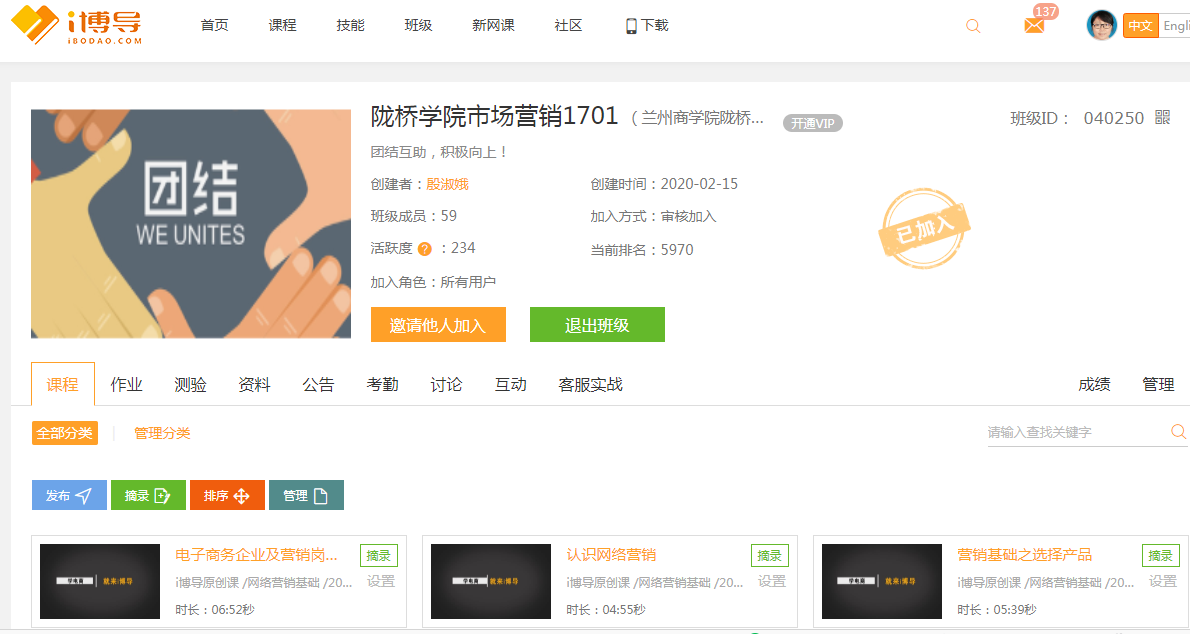Click the keyword search field magnifier icon
Image resolution: width=1190 pixels, height=634 pixels.
click(x=1178, y=432)
